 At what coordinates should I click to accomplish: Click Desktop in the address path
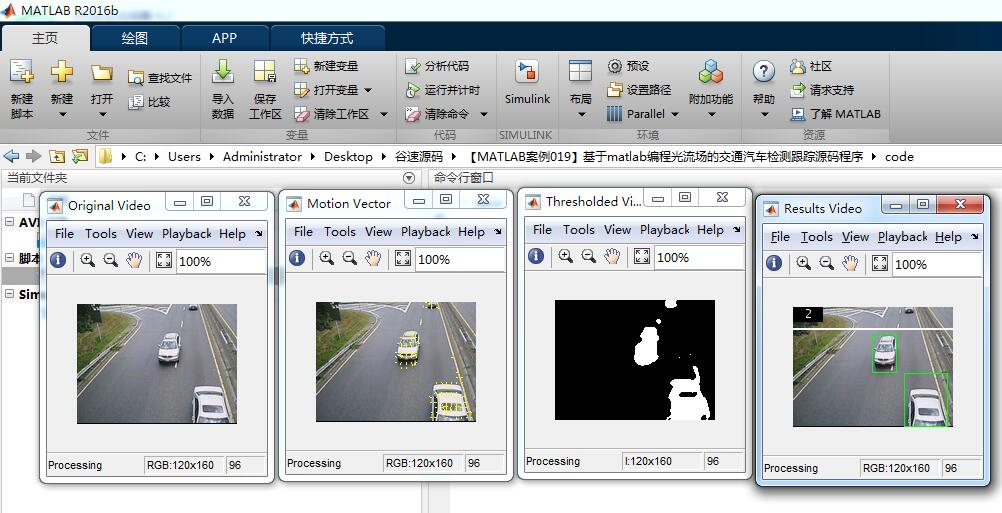[x=348, y=157]
